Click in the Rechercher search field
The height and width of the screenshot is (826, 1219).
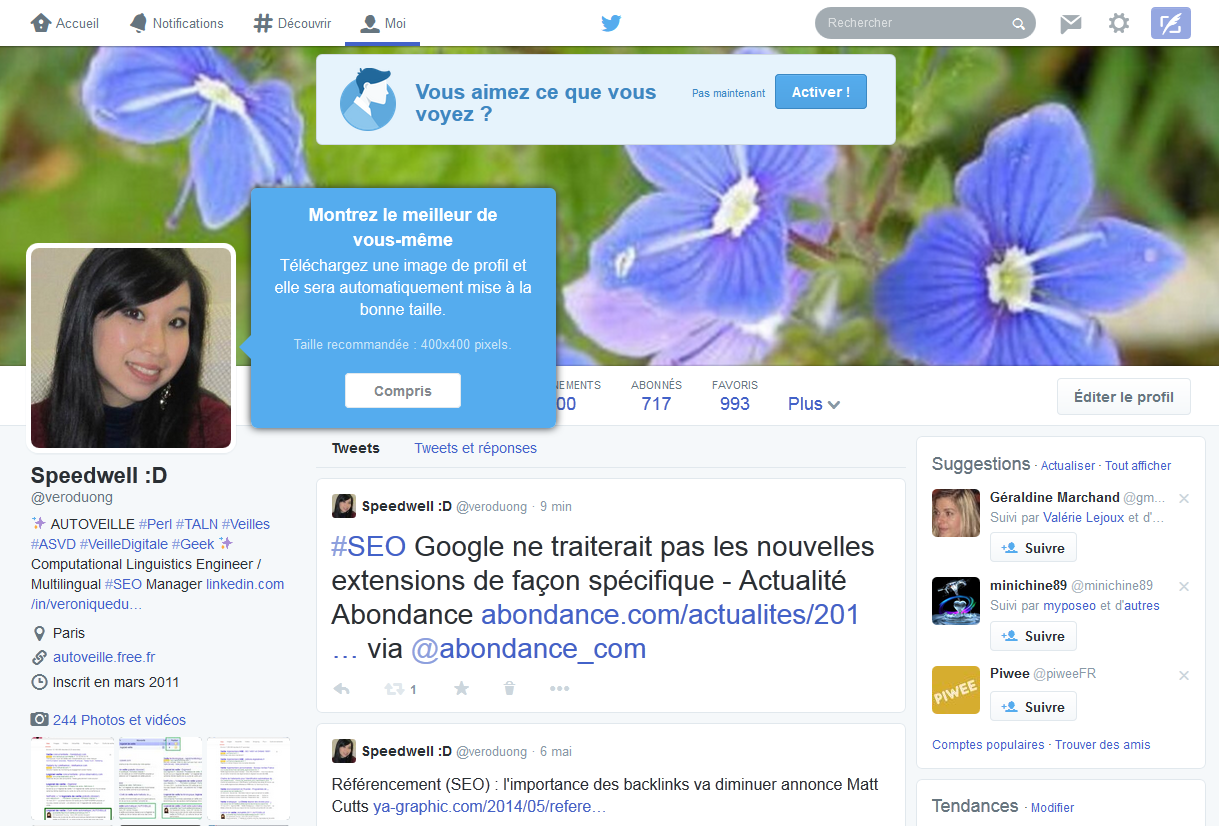pyautogui.click(x=915, y=23)
